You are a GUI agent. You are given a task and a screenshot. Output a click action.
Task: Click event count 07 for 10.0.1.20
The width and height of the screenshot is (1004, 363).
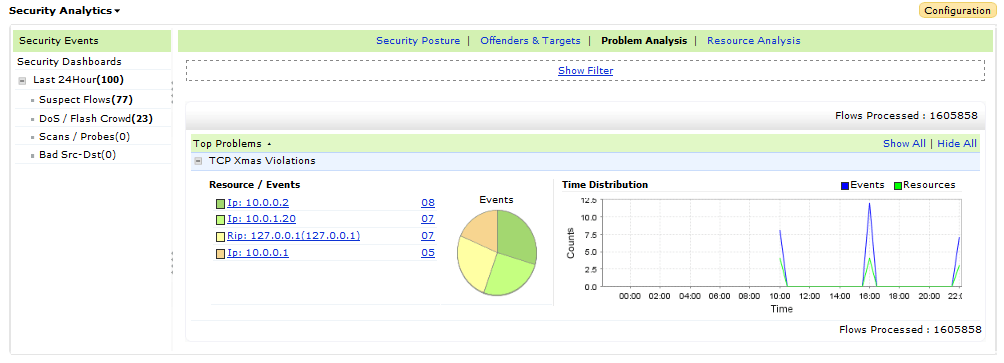click(428, 219)
